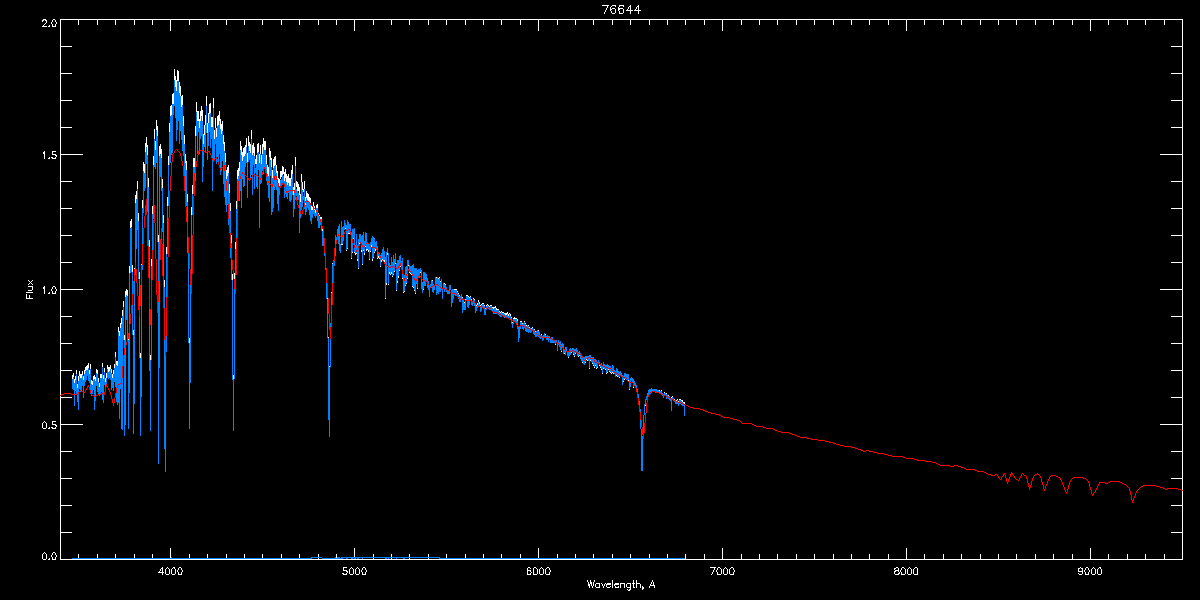Click the 1.5 flux tick label
This screenshot has height=600, width=1200.
point(47,155)
